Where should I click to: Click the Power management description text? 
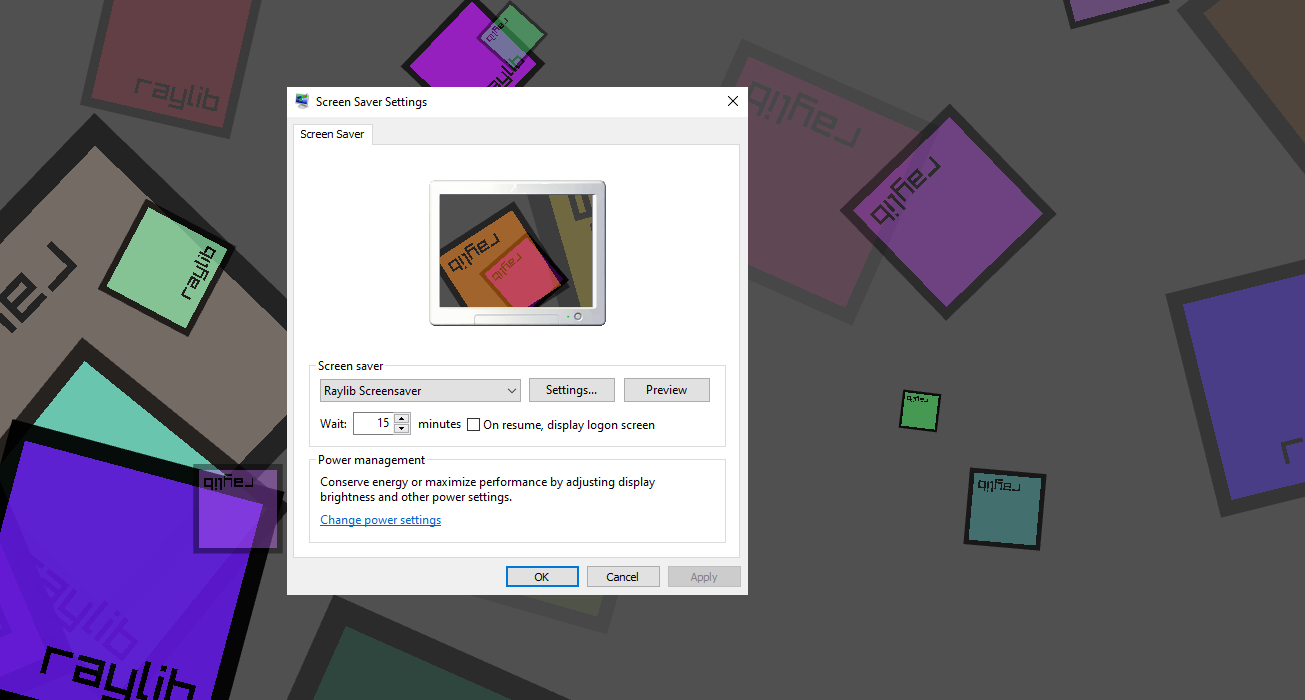tap(487, 489)
